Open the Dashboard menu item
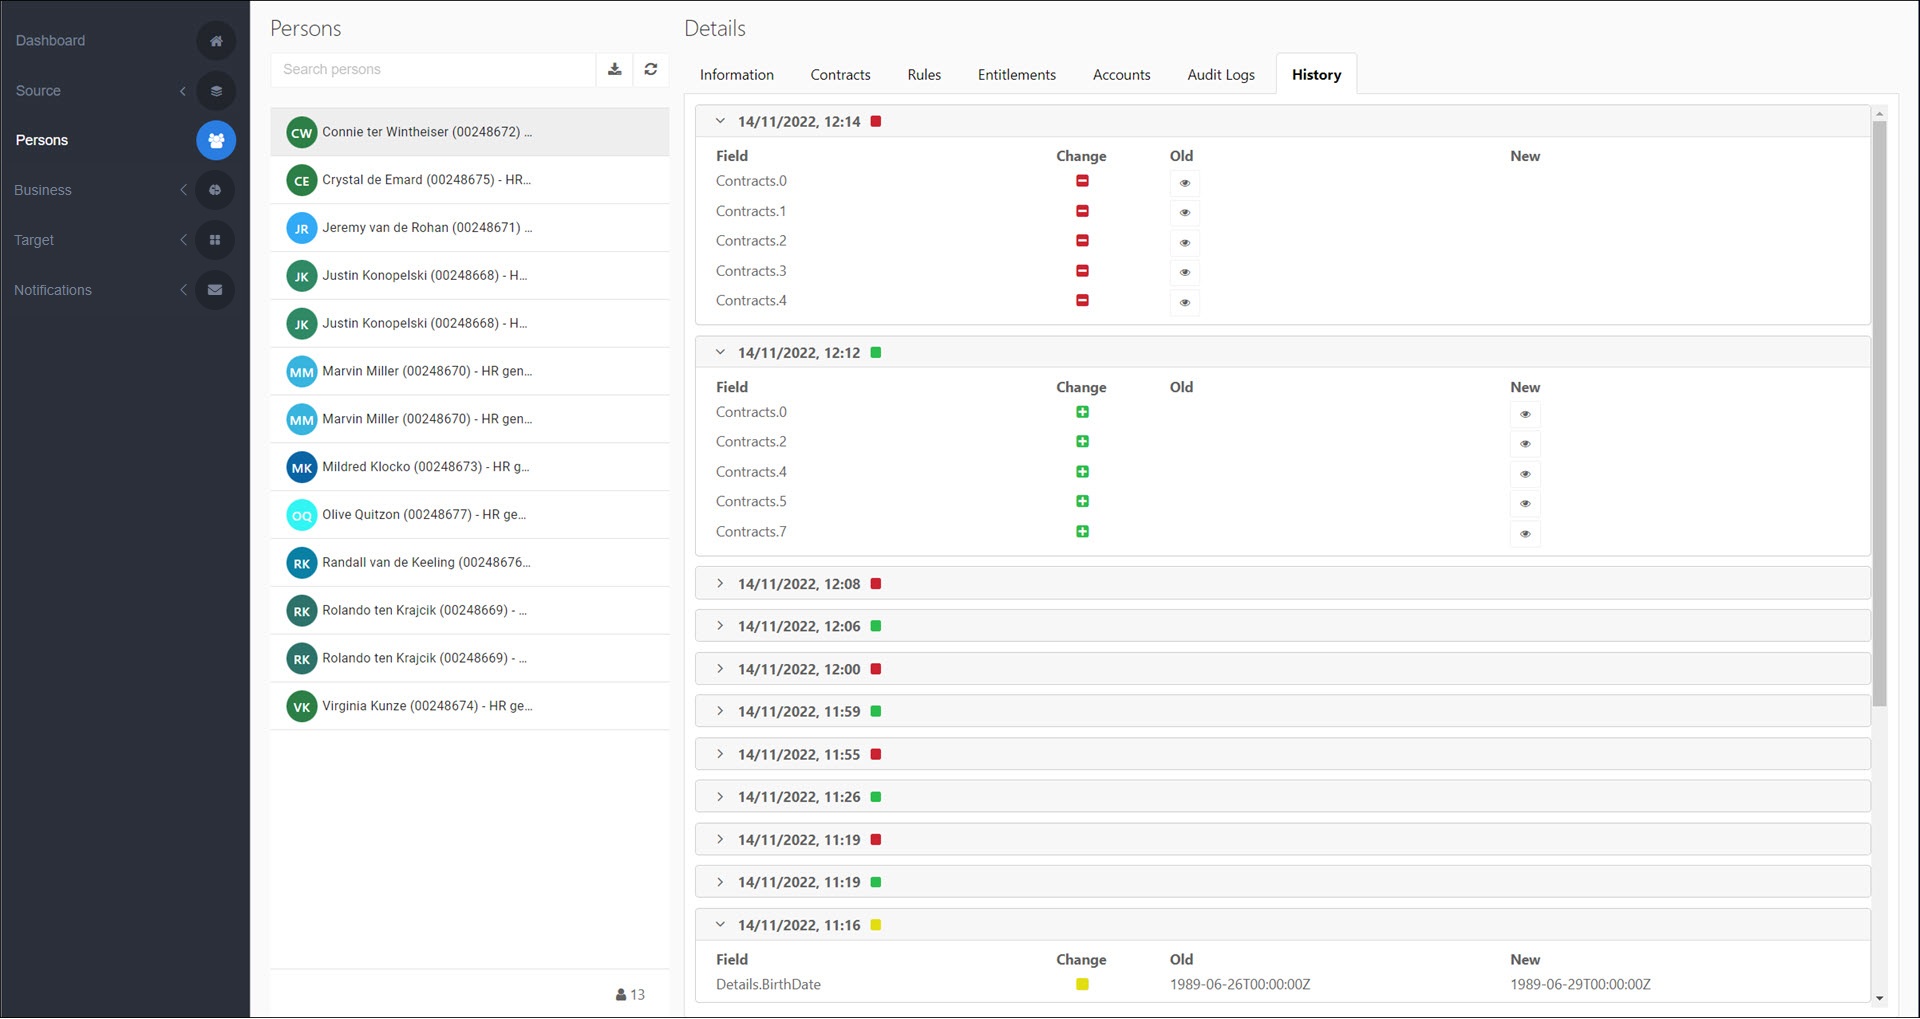Image resolution: width=1920 pixels, height=1019 pixels. (x=50, y=41)
